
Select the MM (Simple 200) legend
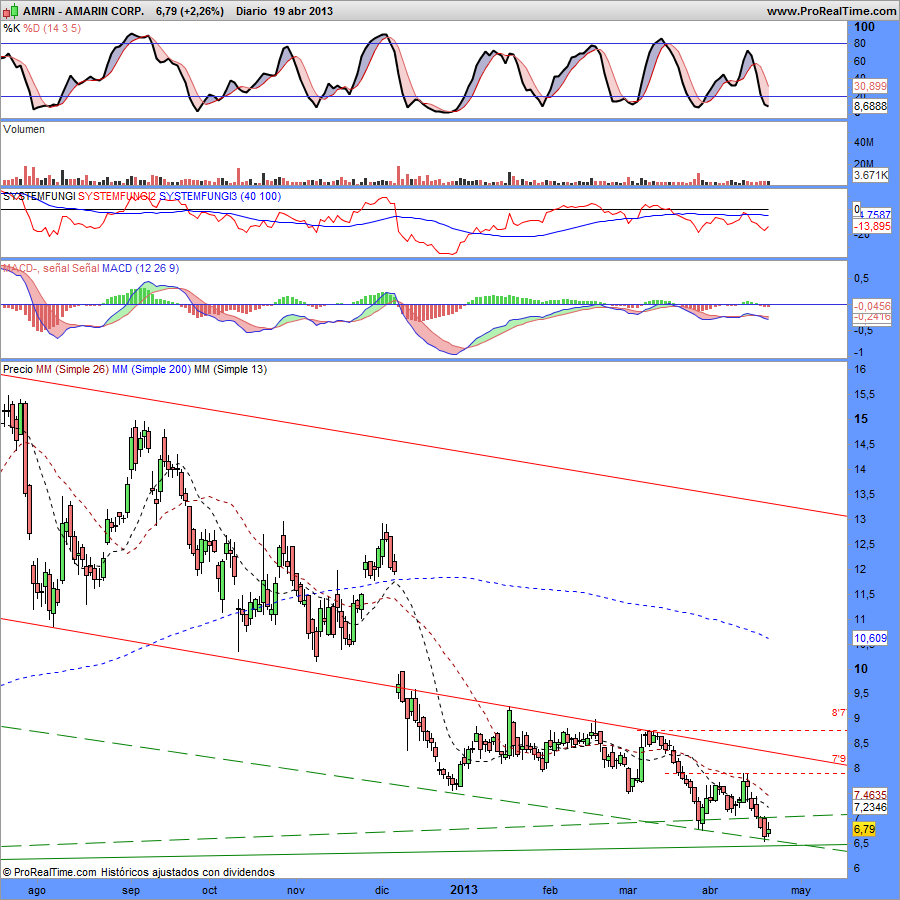click(x=151, y=369)
